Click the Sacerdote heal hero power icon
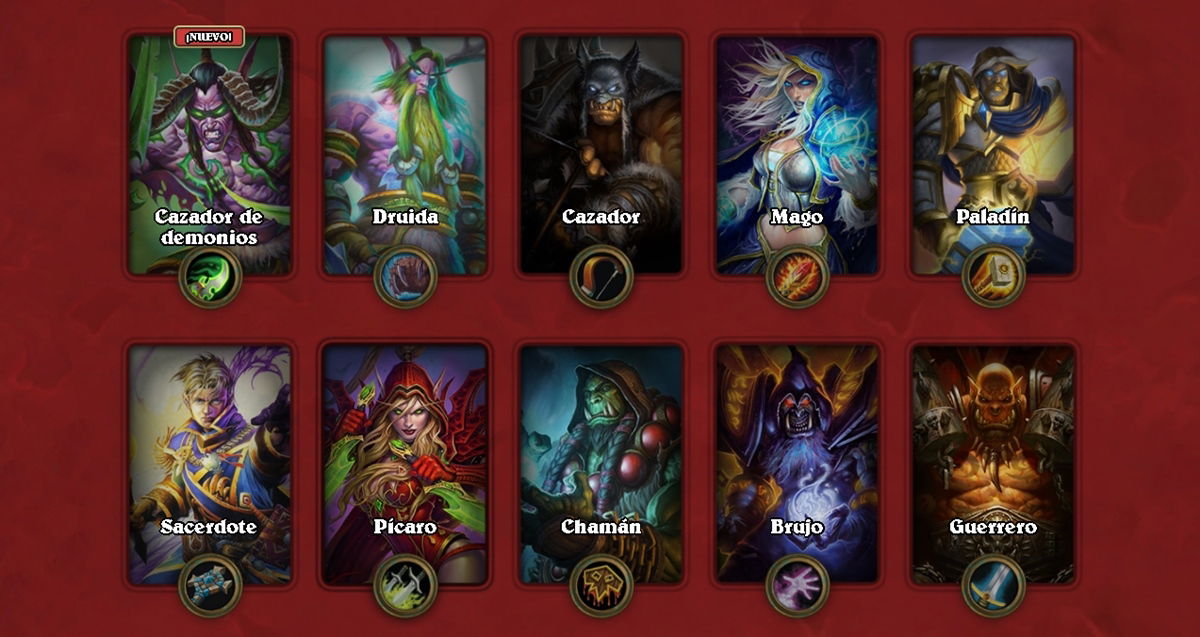The width and height of the screenshot is (1200, 637). 210,586
